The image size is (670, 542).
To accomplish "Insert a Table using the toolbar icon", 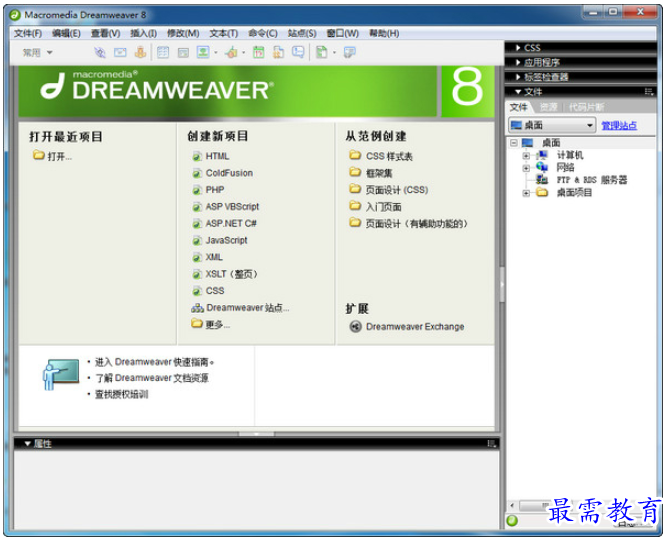I will pyautogui.click(x=163, y=53).
